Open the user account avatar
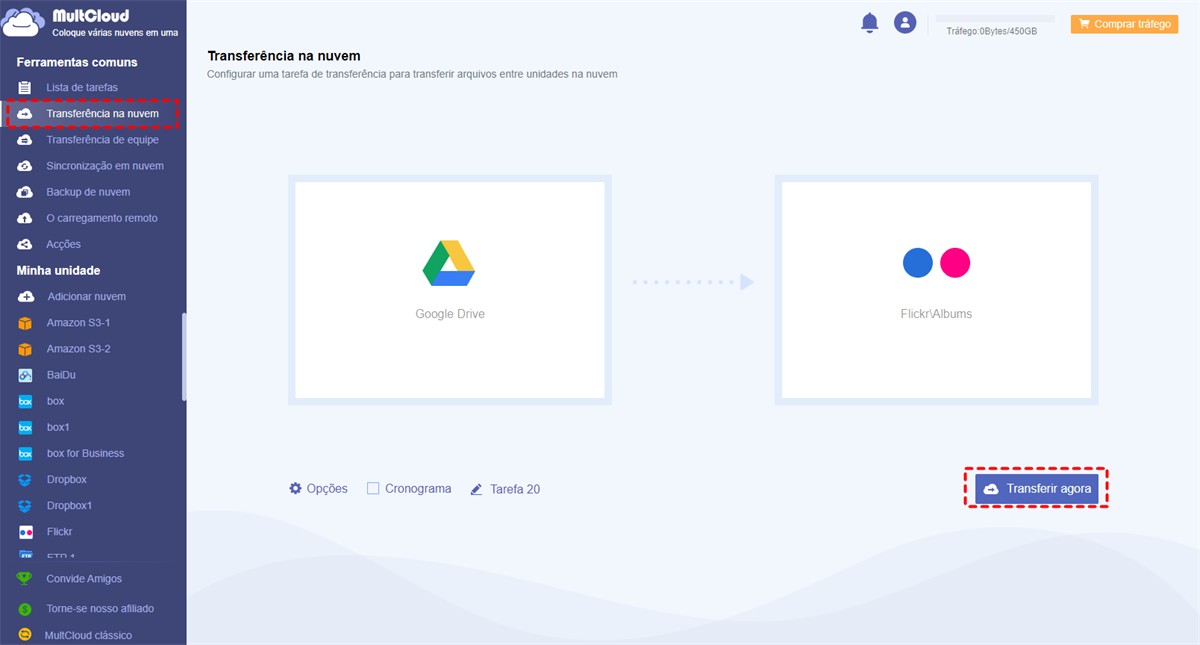This screenshot has height=645, width=1200. click(x=905, y=22)
